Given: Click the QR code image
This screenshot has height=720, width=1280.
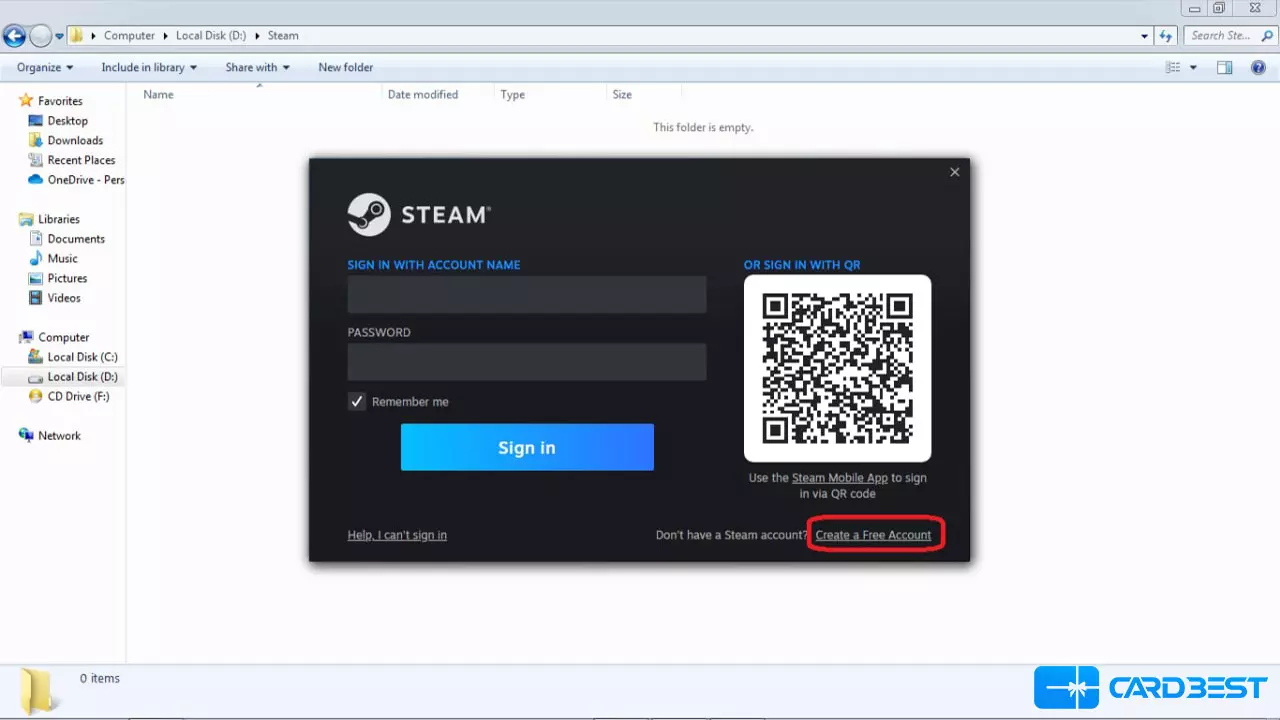Looking at the screenshot, I should [837, 368].
